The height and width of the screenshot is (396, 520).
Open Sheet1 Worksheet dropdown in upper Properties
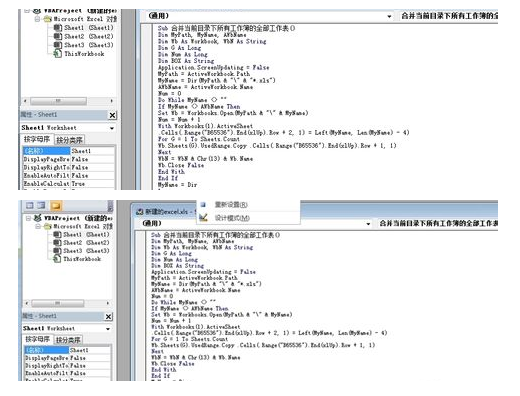(112, 128)
